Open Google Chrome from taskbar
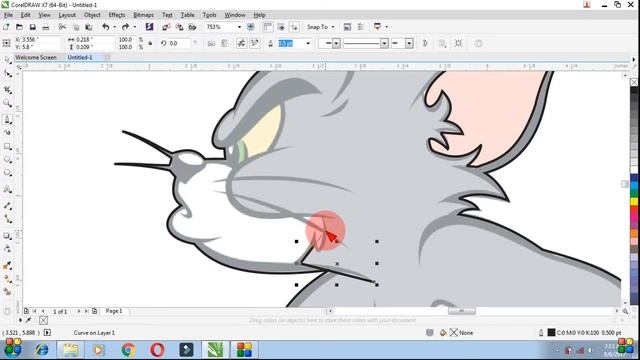Screen dimensions: 640x360 click(x=128, y=350)
